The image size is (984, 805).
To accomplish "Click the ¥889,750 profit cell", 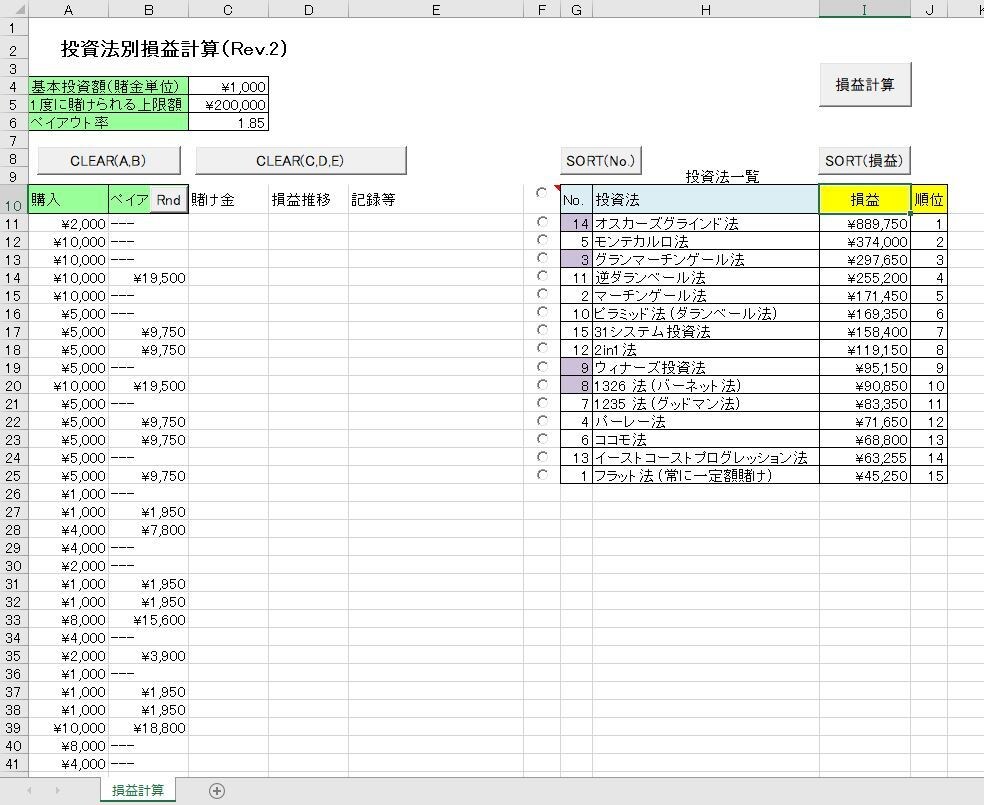I will pos(865,223).
